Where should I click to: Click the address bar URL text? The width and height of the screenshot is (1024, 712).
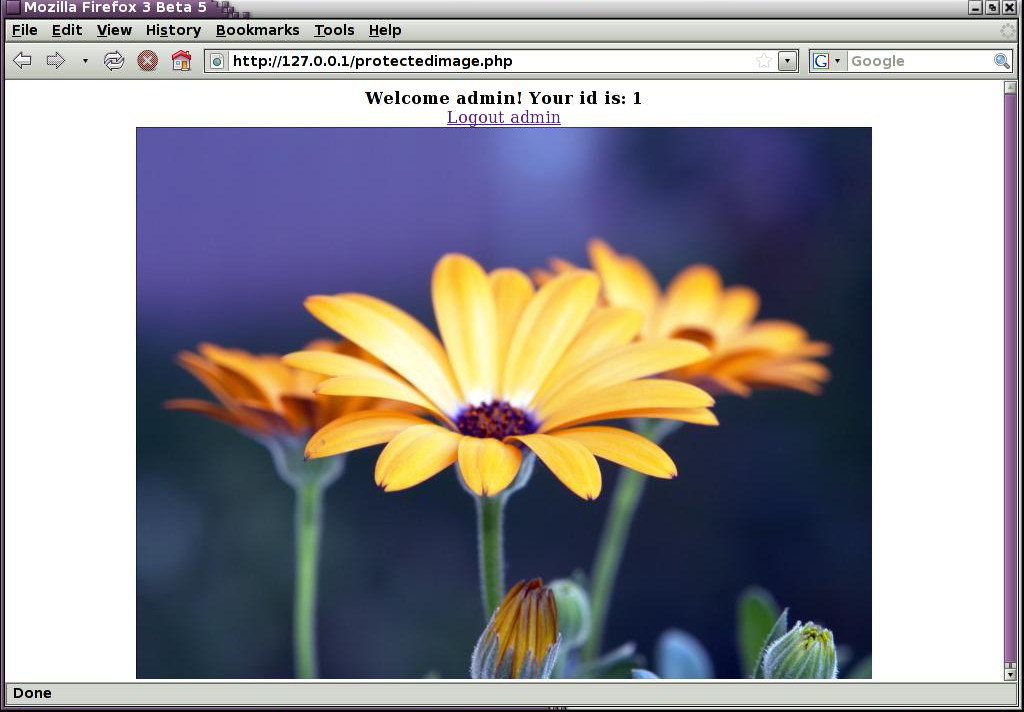tap(373, 61)
